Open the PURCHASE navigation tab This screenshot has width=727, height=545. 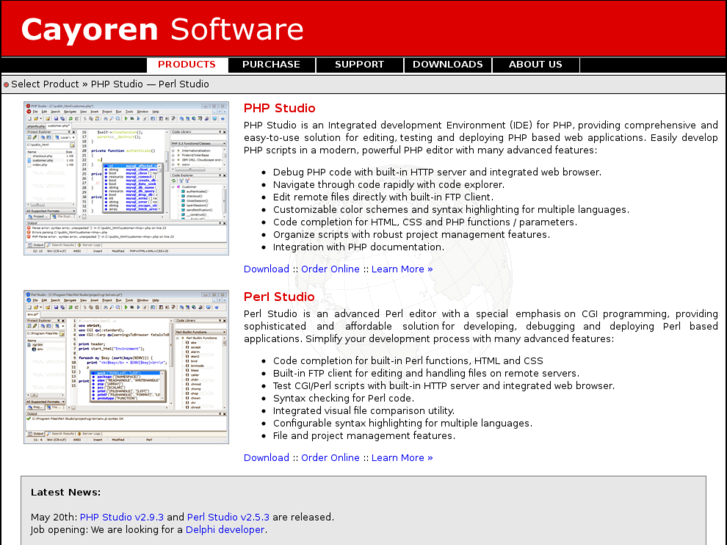pos(271,65)
